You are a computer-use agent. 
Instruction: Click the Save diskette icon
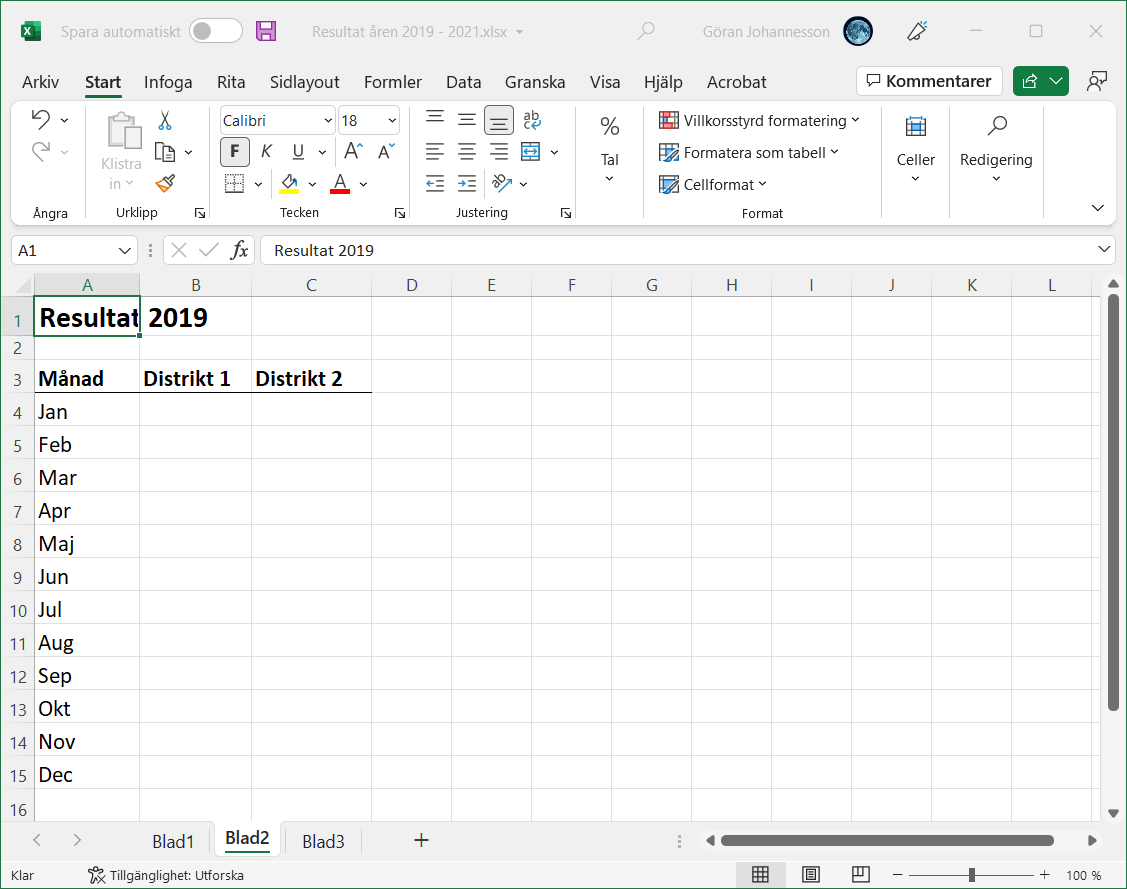pyautogui.click(x=266, y=31)
